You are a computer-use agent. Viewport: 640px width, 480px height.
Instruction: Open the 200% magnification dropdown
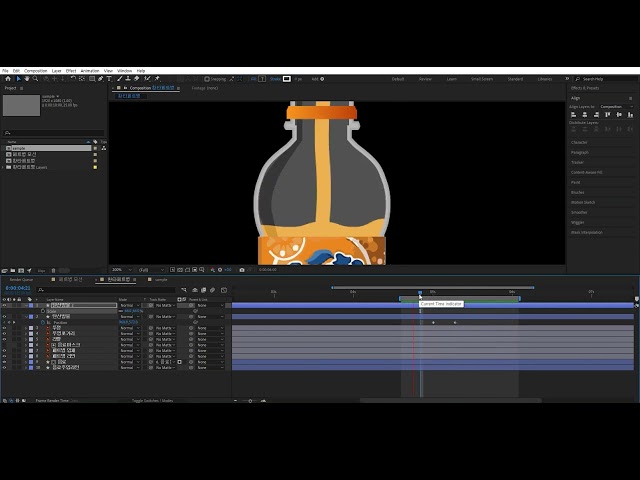(x=122, y=270)
